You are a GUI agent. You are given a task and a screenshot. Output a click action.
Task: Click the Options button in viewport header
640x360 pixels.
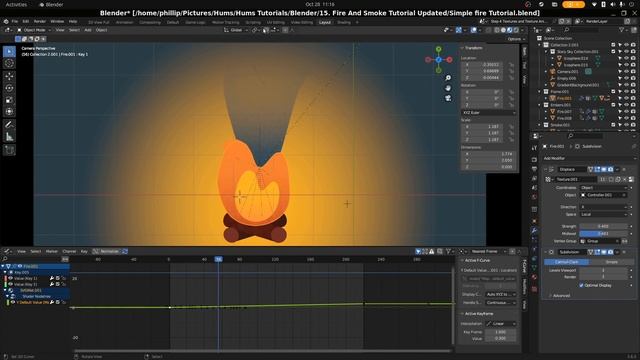click(516, 39)
